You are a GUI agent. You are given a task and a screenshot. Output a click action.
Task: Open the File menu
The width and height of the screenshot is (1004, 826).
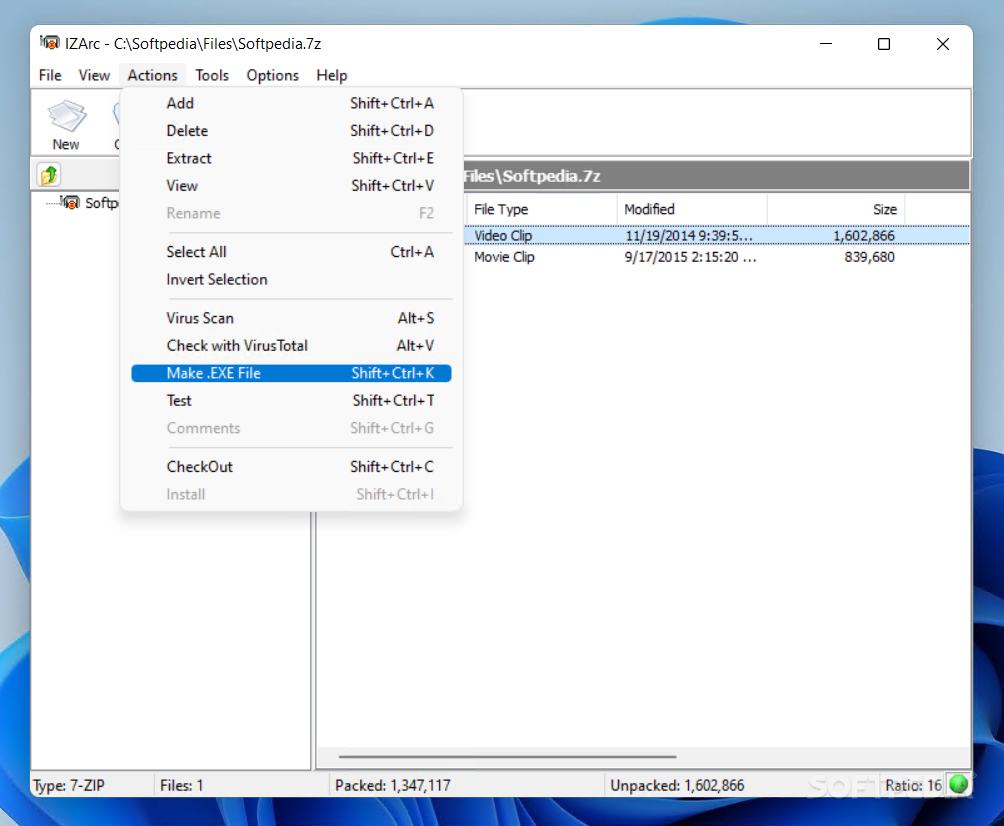(x=50, y=75)
